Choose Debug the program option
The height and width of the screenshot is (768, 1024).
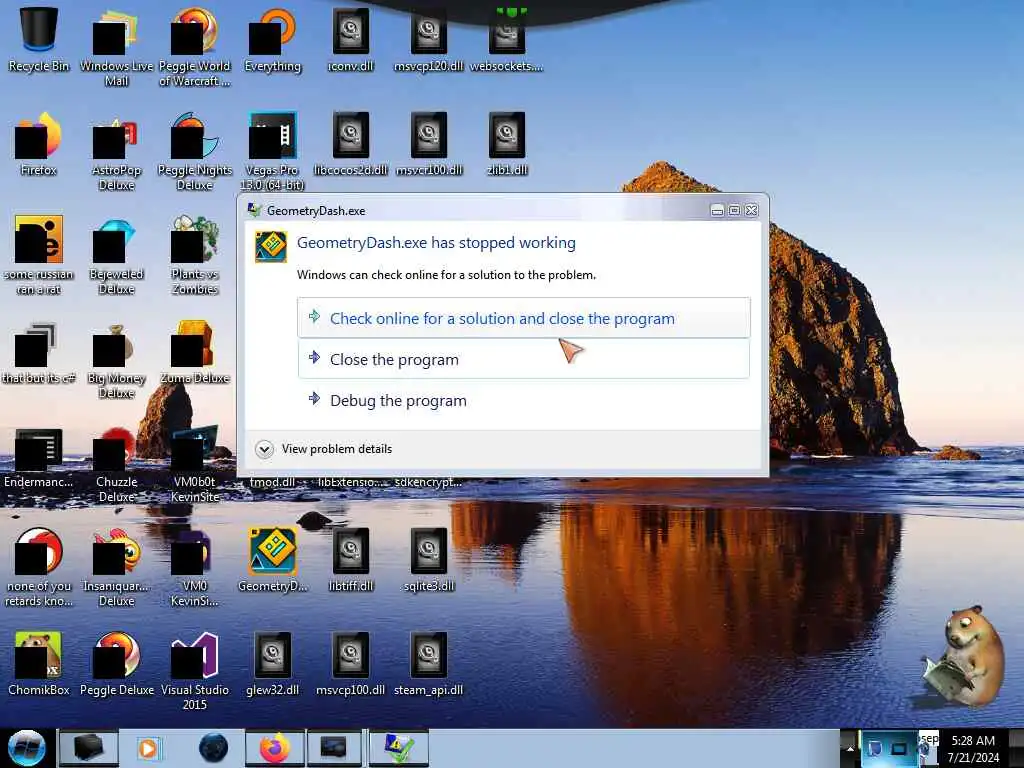pyautogui.click(x=524, y=400)
